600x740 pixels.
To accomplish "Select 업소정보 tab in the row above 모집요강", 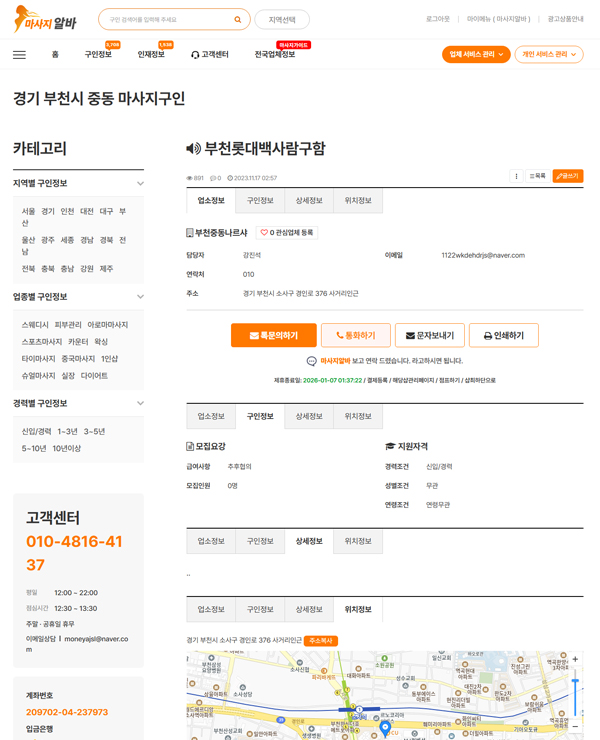I will coord(211,416).
